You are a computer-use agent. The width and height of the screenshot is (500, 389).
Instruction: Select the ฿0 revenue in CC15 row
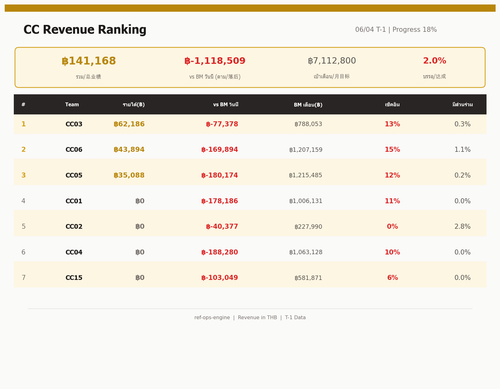pos(140,277)
